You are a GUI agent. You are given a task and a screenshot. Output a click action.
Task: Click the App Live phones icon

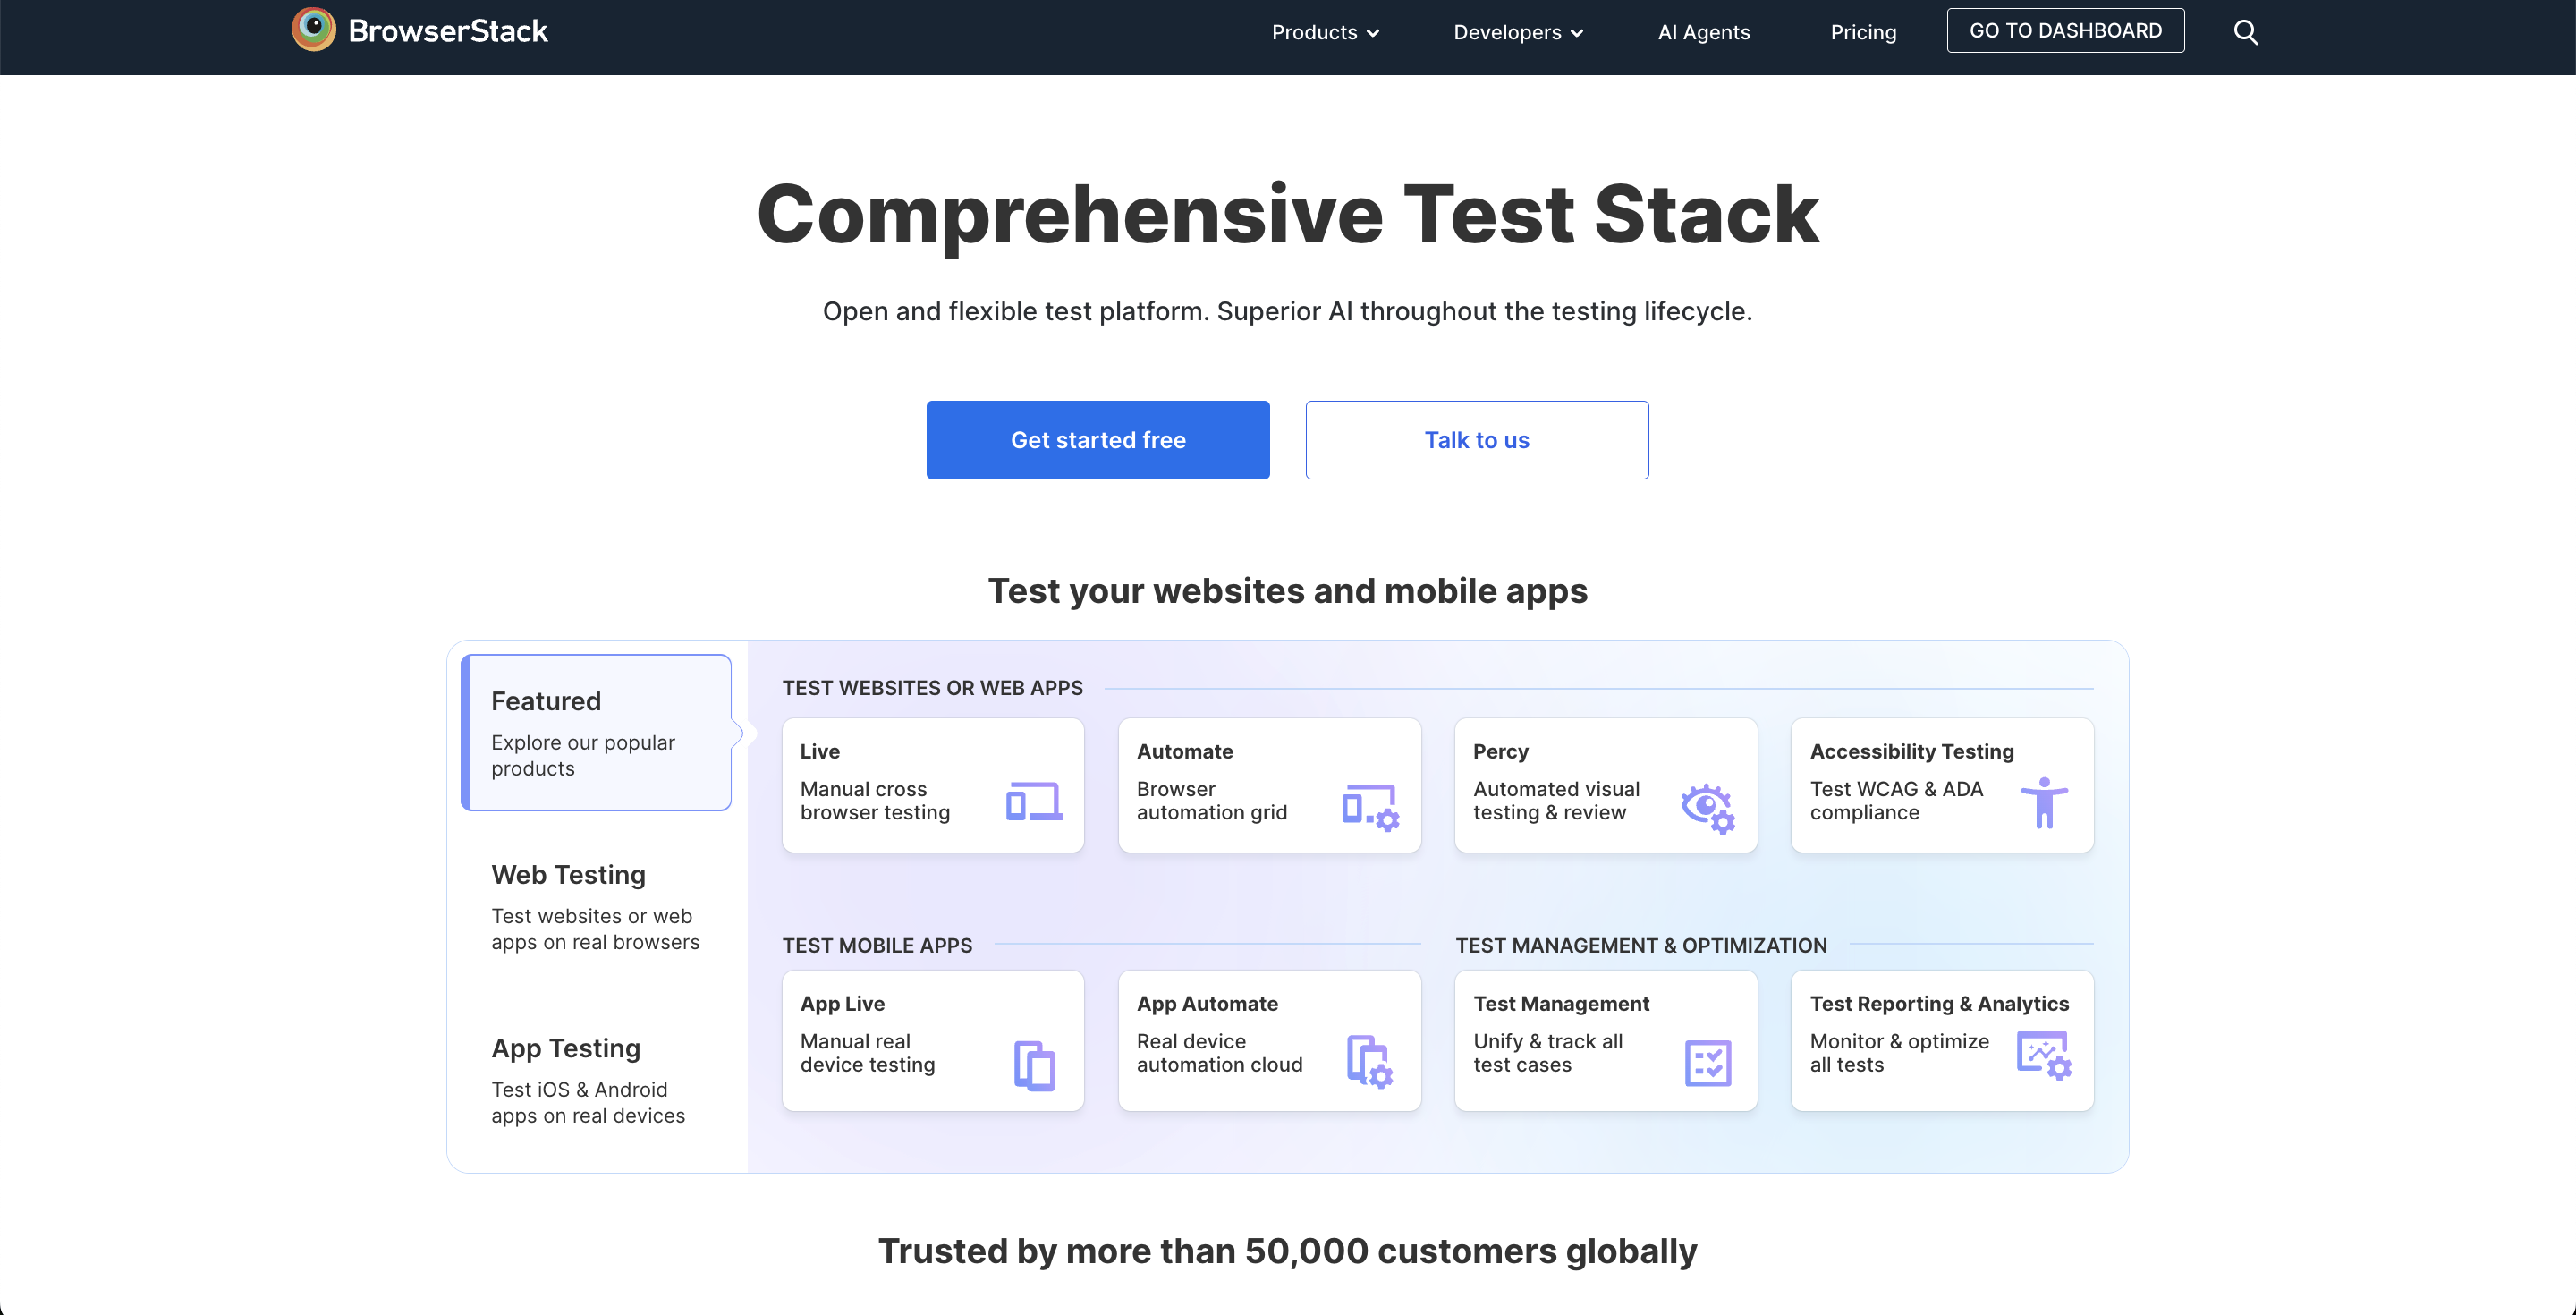point(1034,1065)
